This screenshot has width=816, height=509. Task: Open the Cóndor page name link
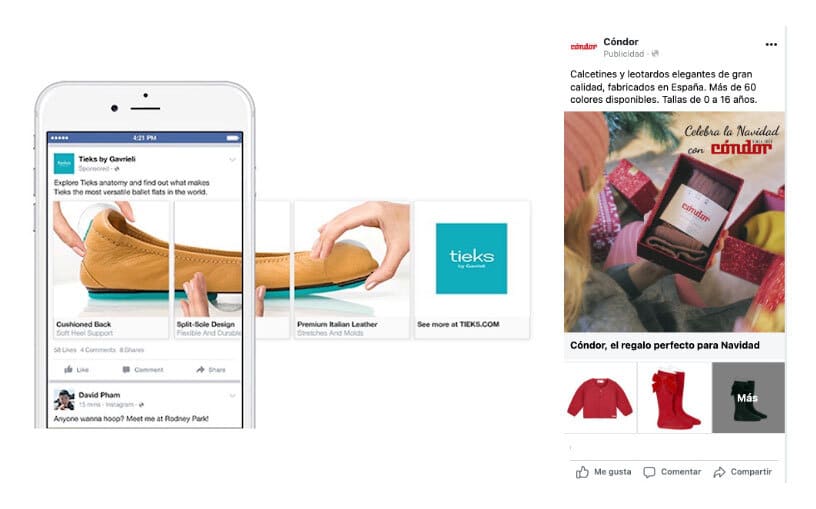621,42
